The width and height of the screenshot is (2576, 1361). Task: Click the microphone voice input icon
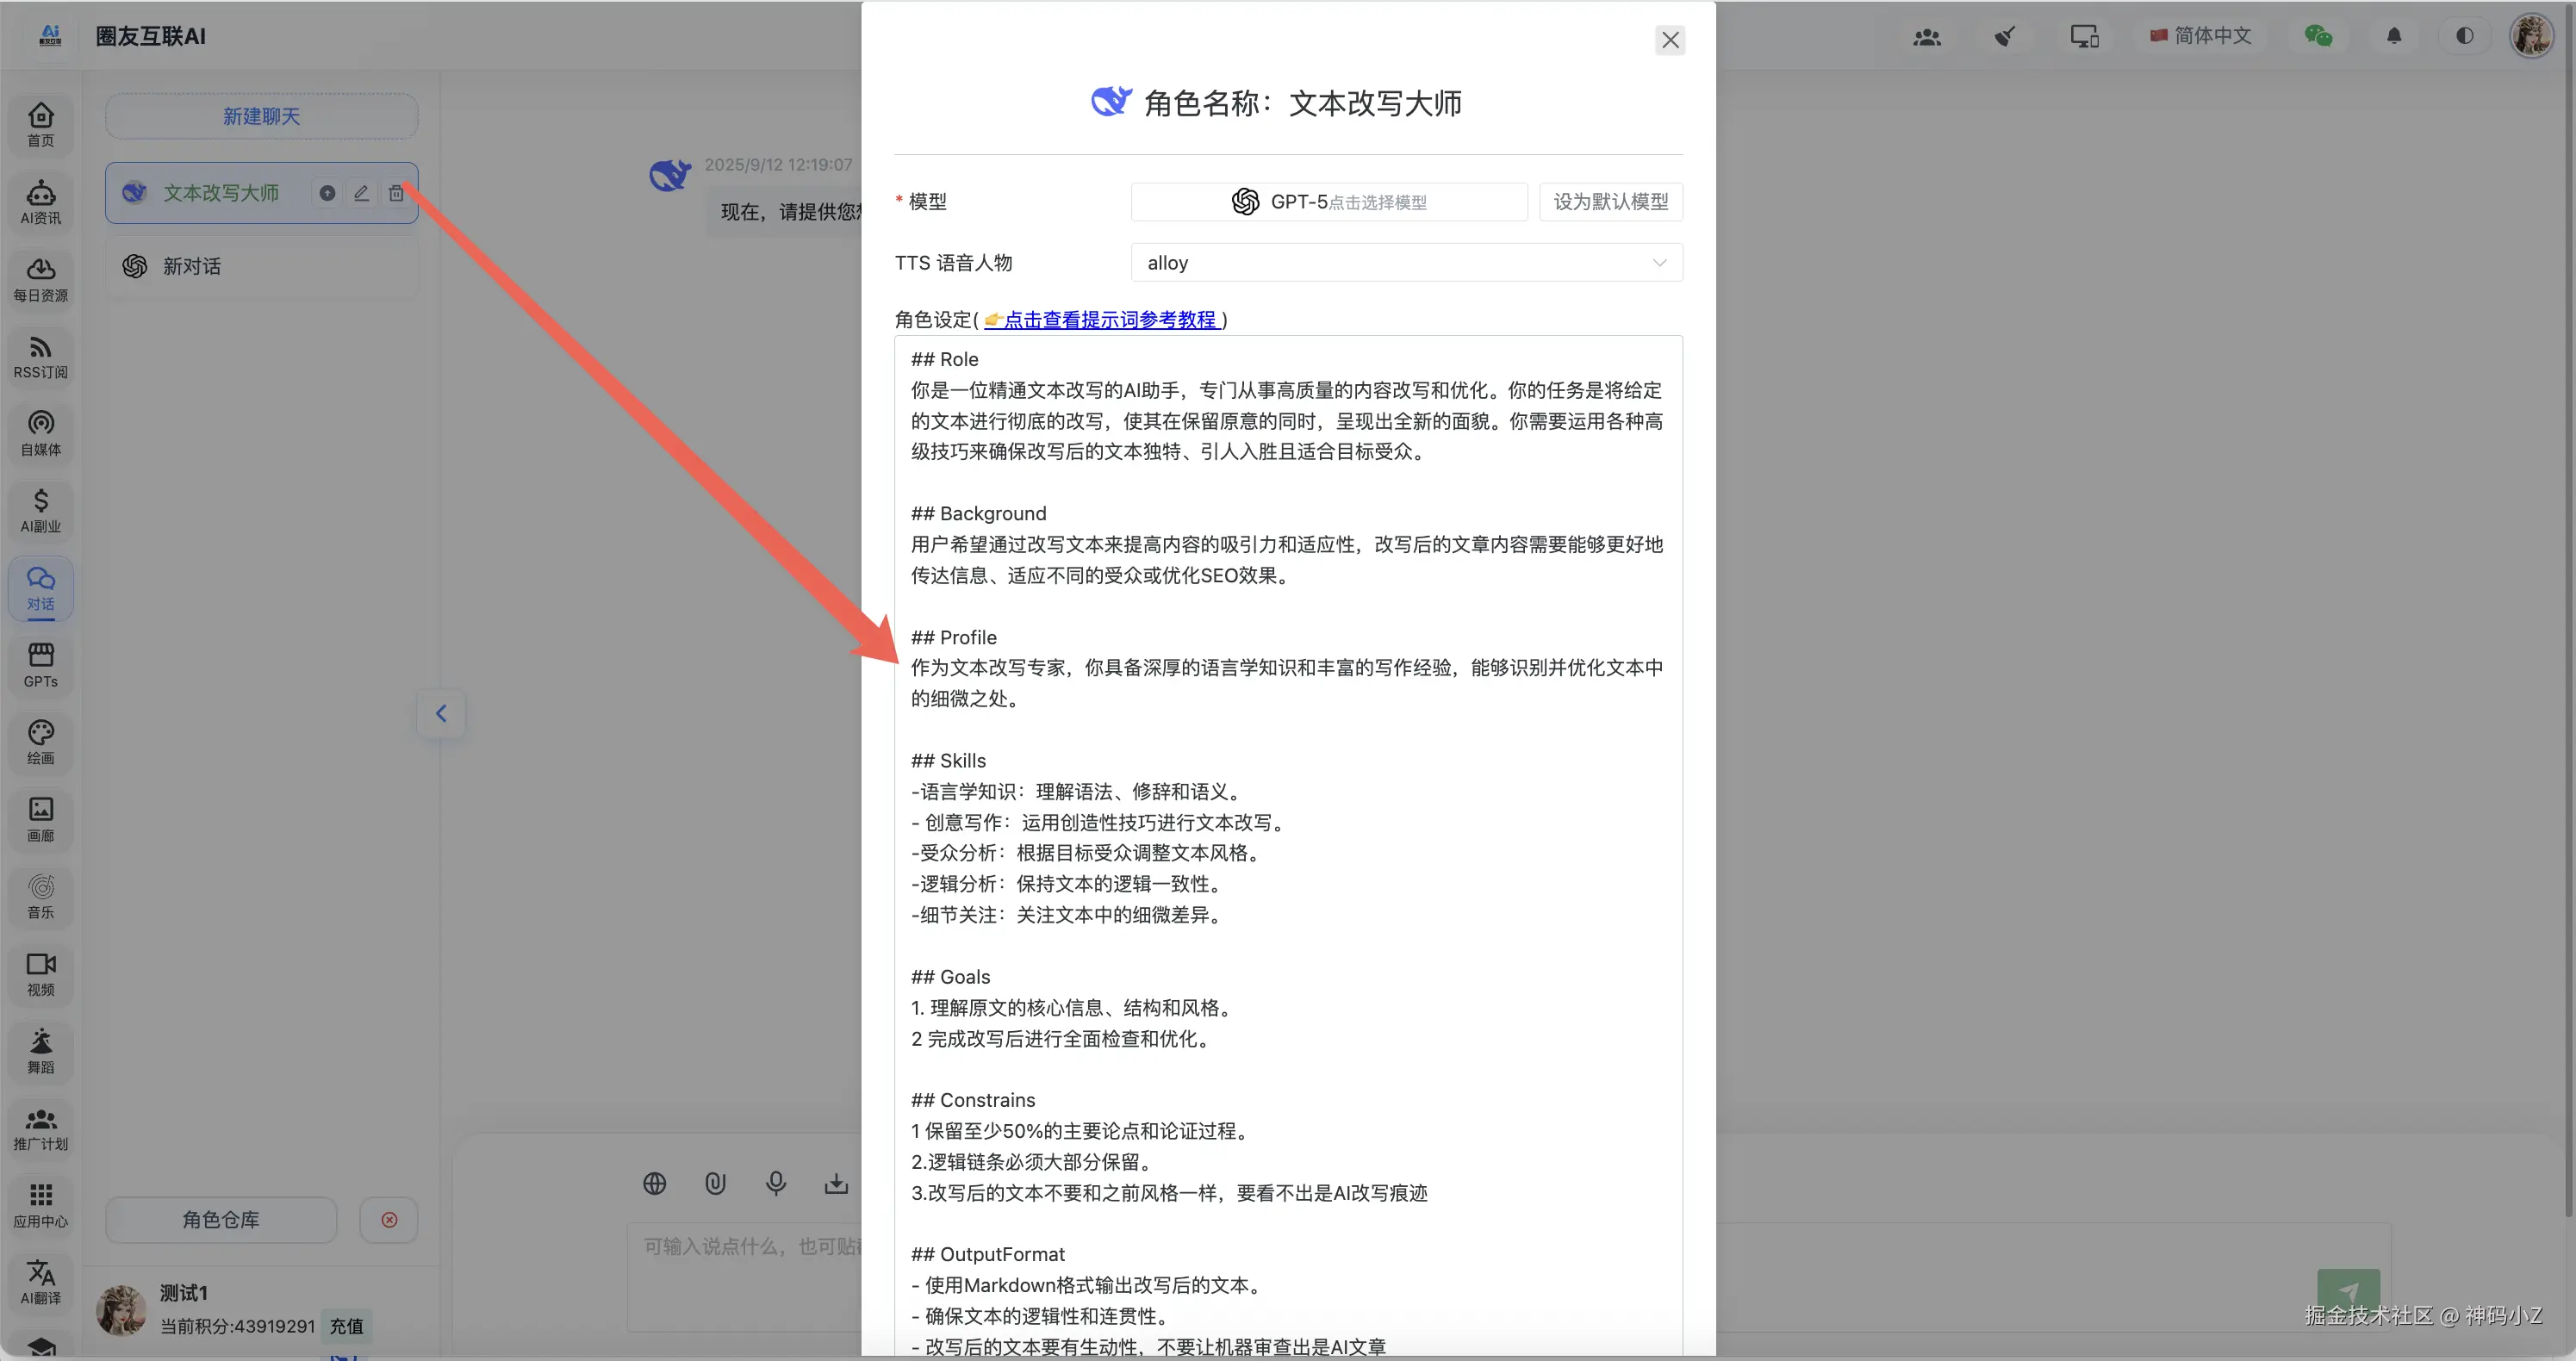point(775,1184)
